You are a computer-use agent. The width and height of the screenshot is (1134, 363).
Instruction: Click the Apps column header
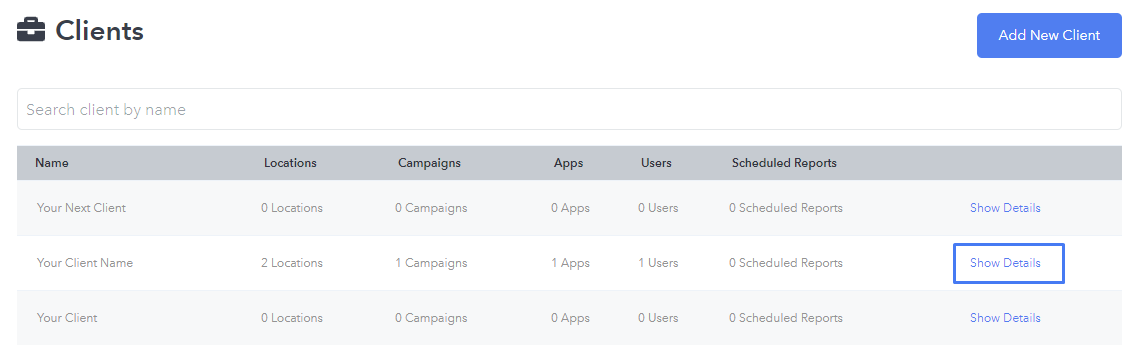(x=568, y=163)
